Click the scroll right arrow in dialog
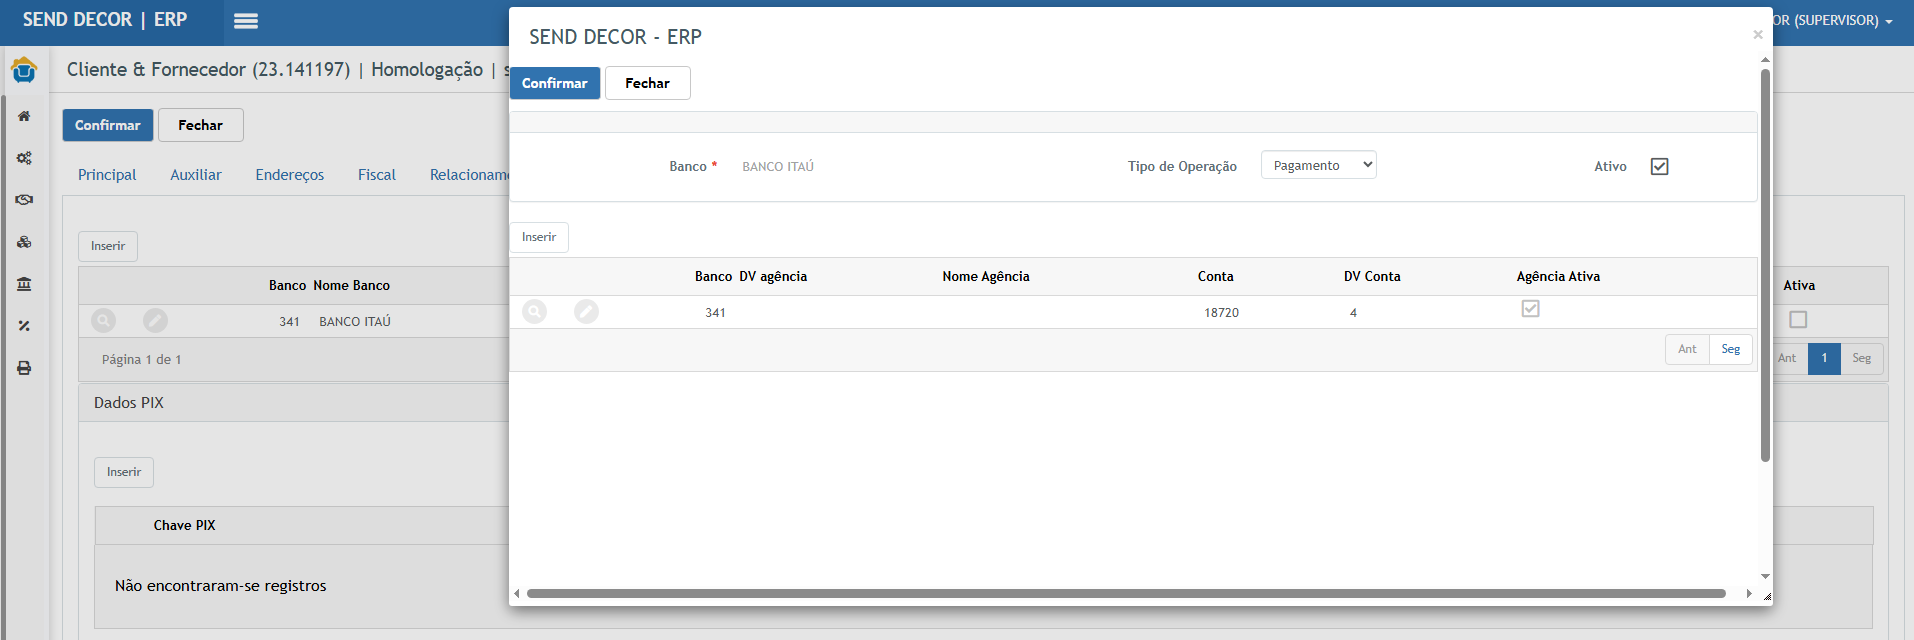Image resolution: width=1914 pixels, height=640 pixels. tap(1748, 593)
